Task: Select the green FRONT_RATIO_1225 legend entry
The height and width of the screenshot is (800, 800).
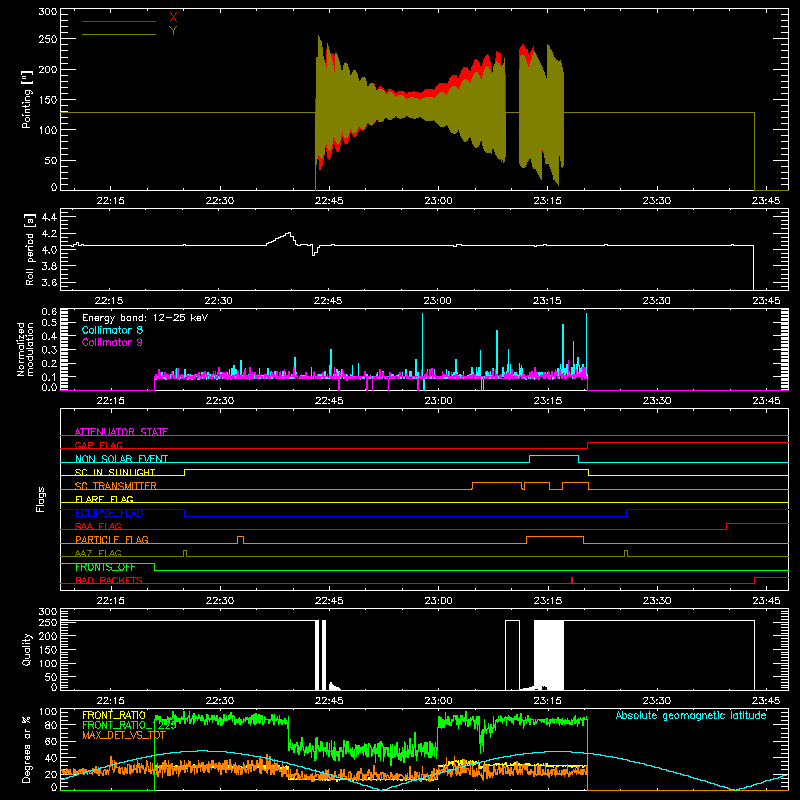Action: 129,725
